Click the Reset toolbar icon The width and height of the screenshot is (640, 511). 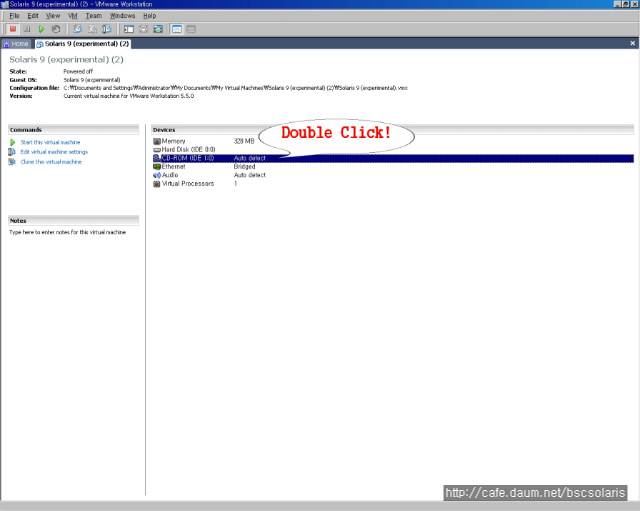pyautogui.click(x=56, y=29)
